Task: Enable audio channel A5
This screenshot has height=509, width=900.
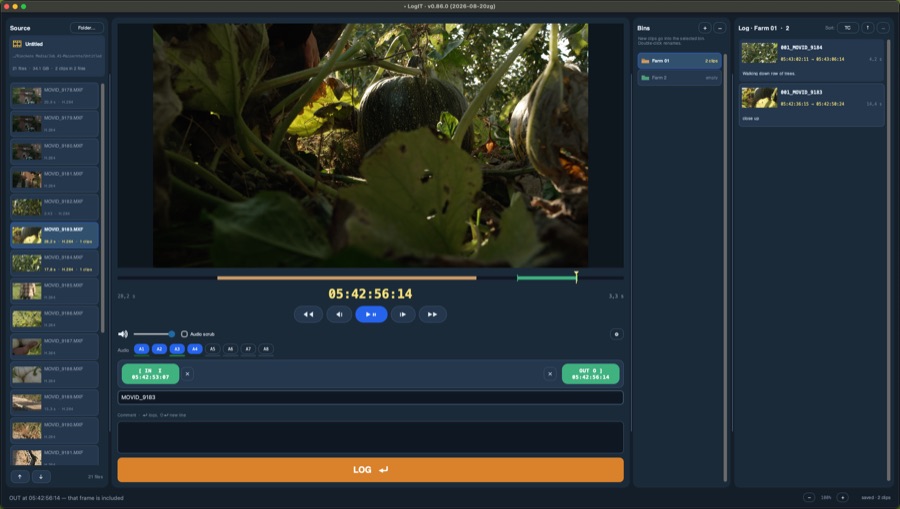Action: (x=212, y=349)
